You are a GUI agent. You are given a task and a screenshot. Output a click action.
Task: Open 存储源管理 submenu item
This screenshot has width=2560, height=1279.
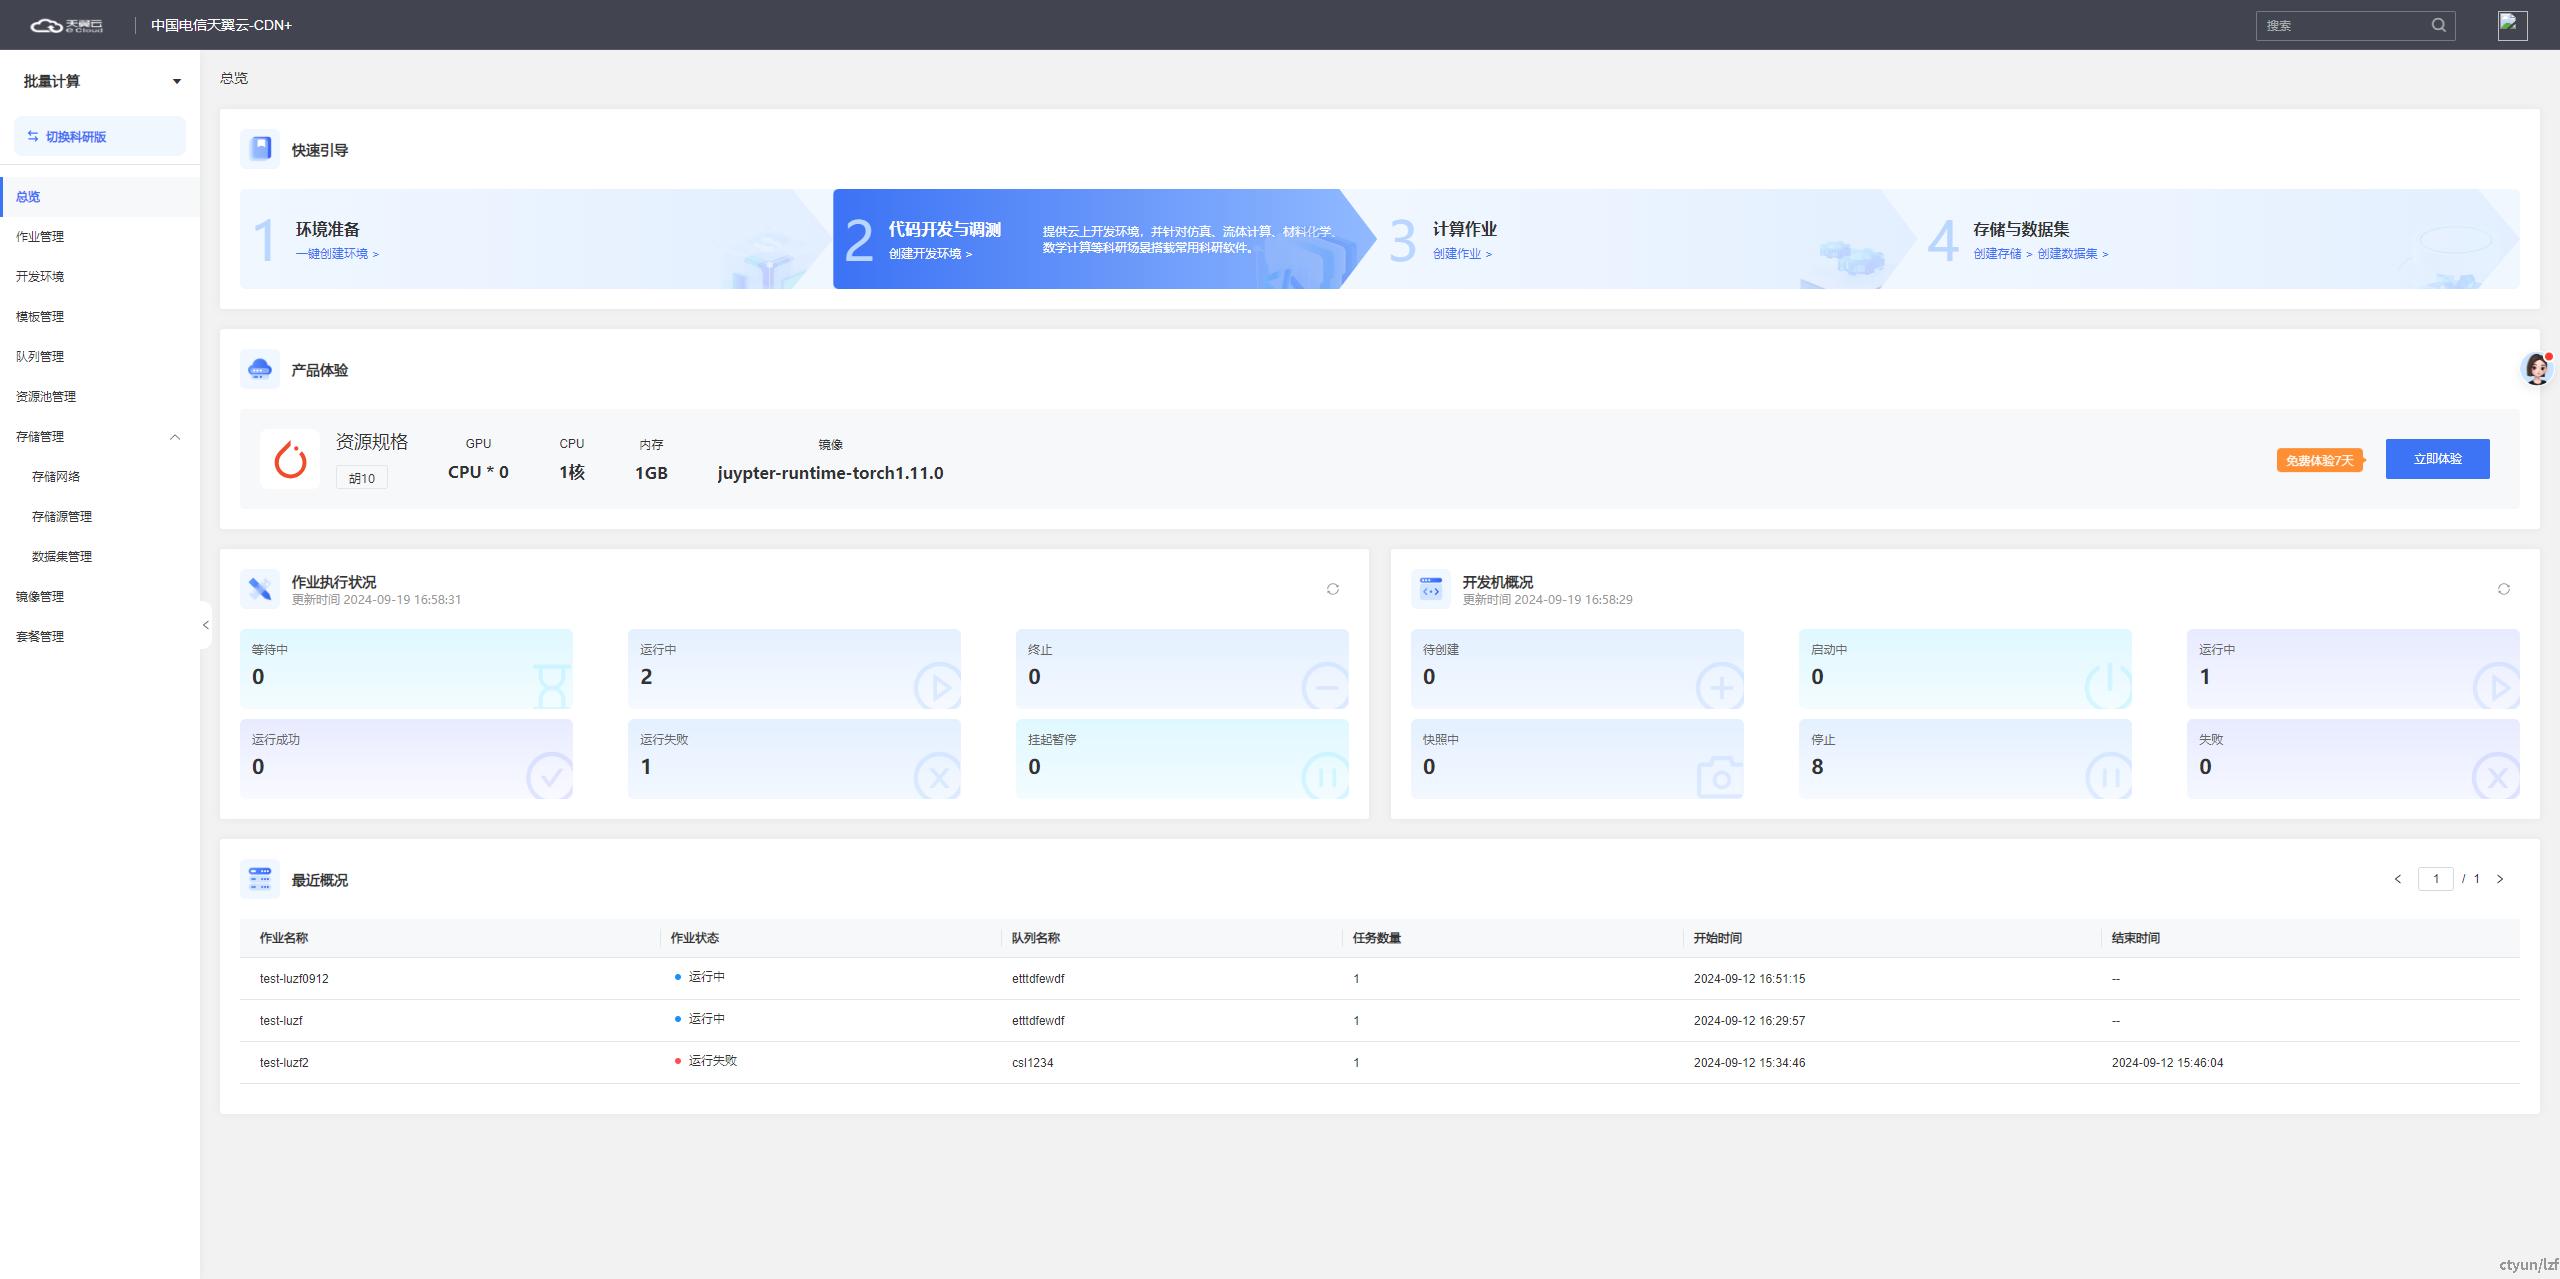[x=100, y=516]
